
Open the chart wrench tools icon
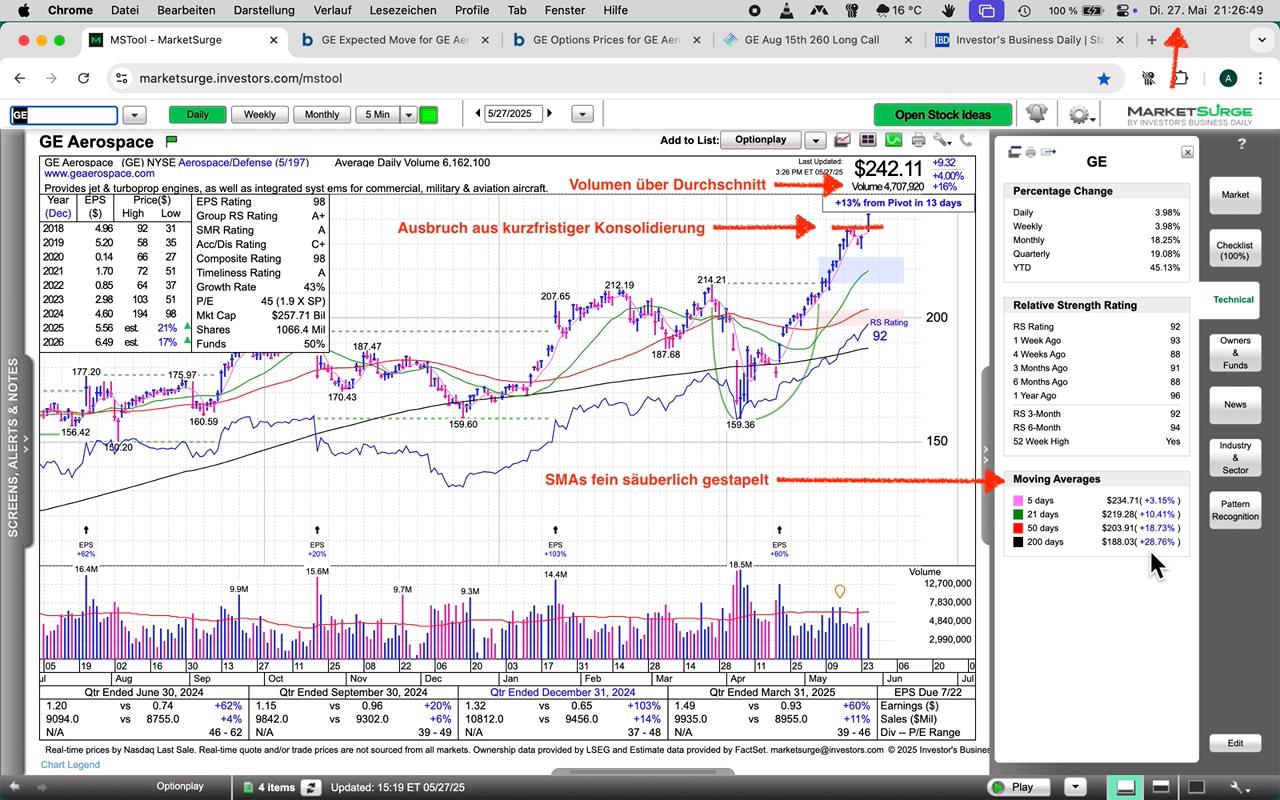tap(941, 141)
